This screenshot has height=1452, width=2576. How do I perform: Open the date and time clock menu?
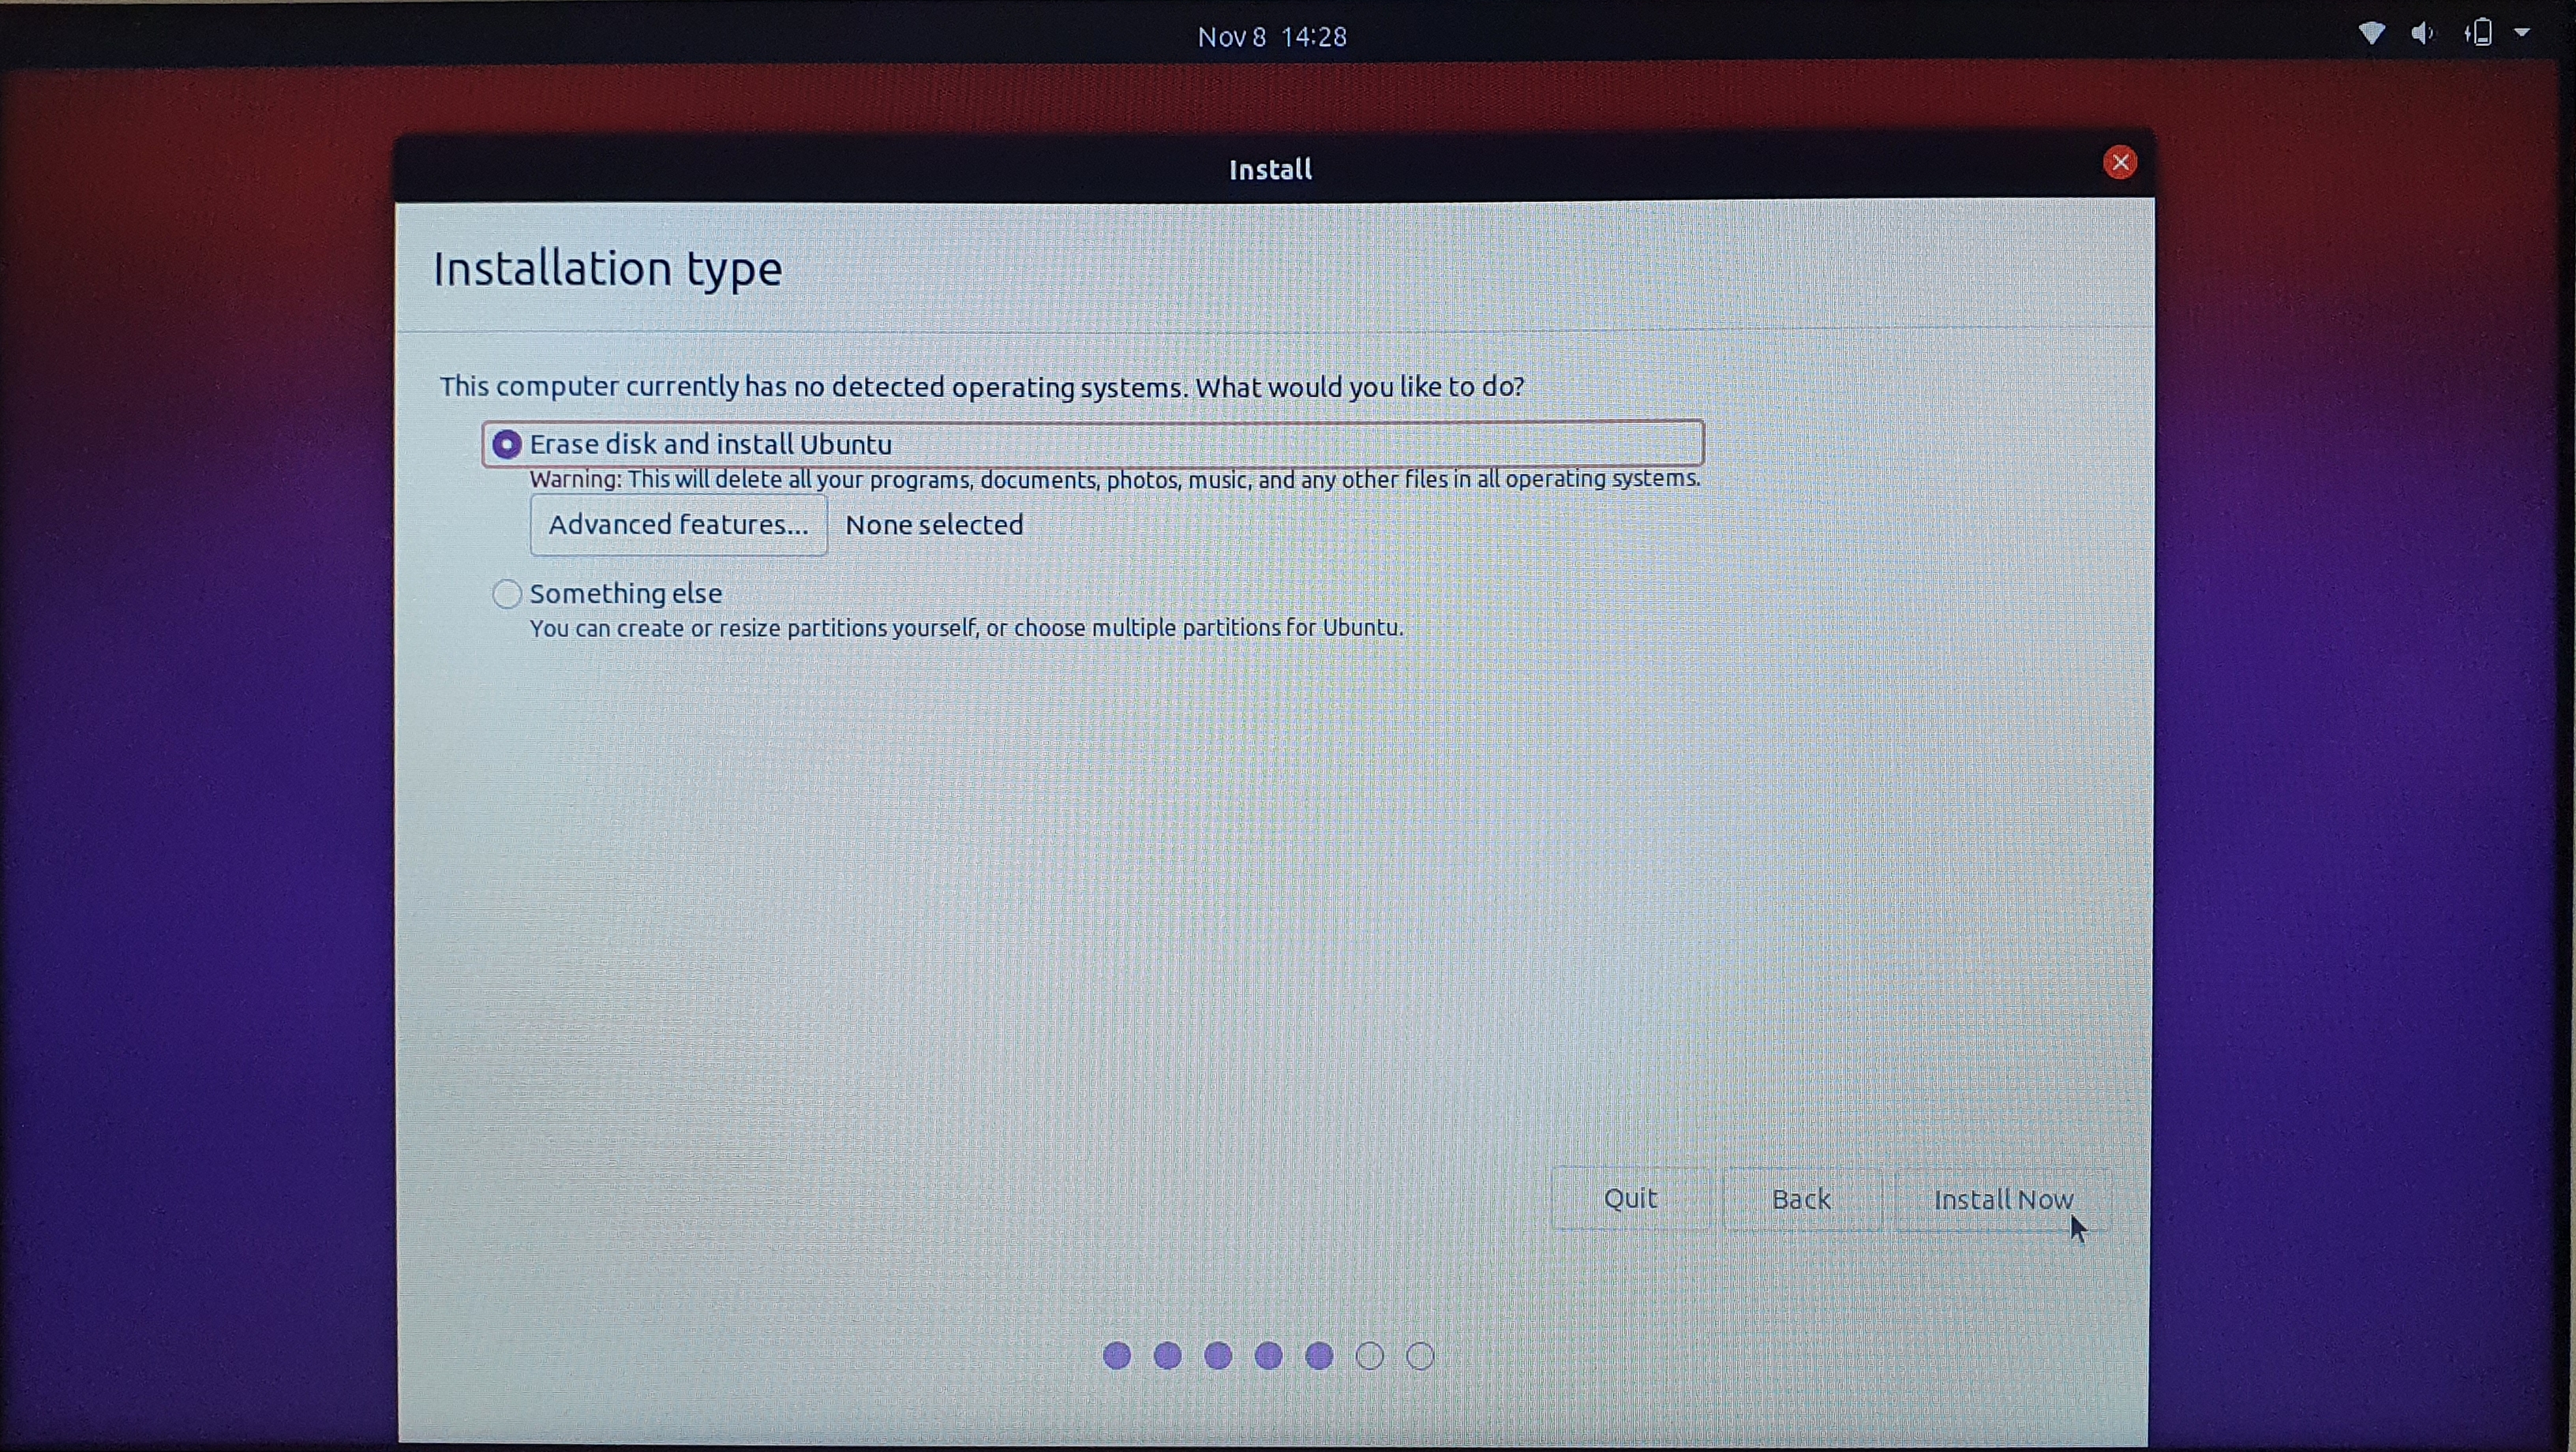point(1272,37)
